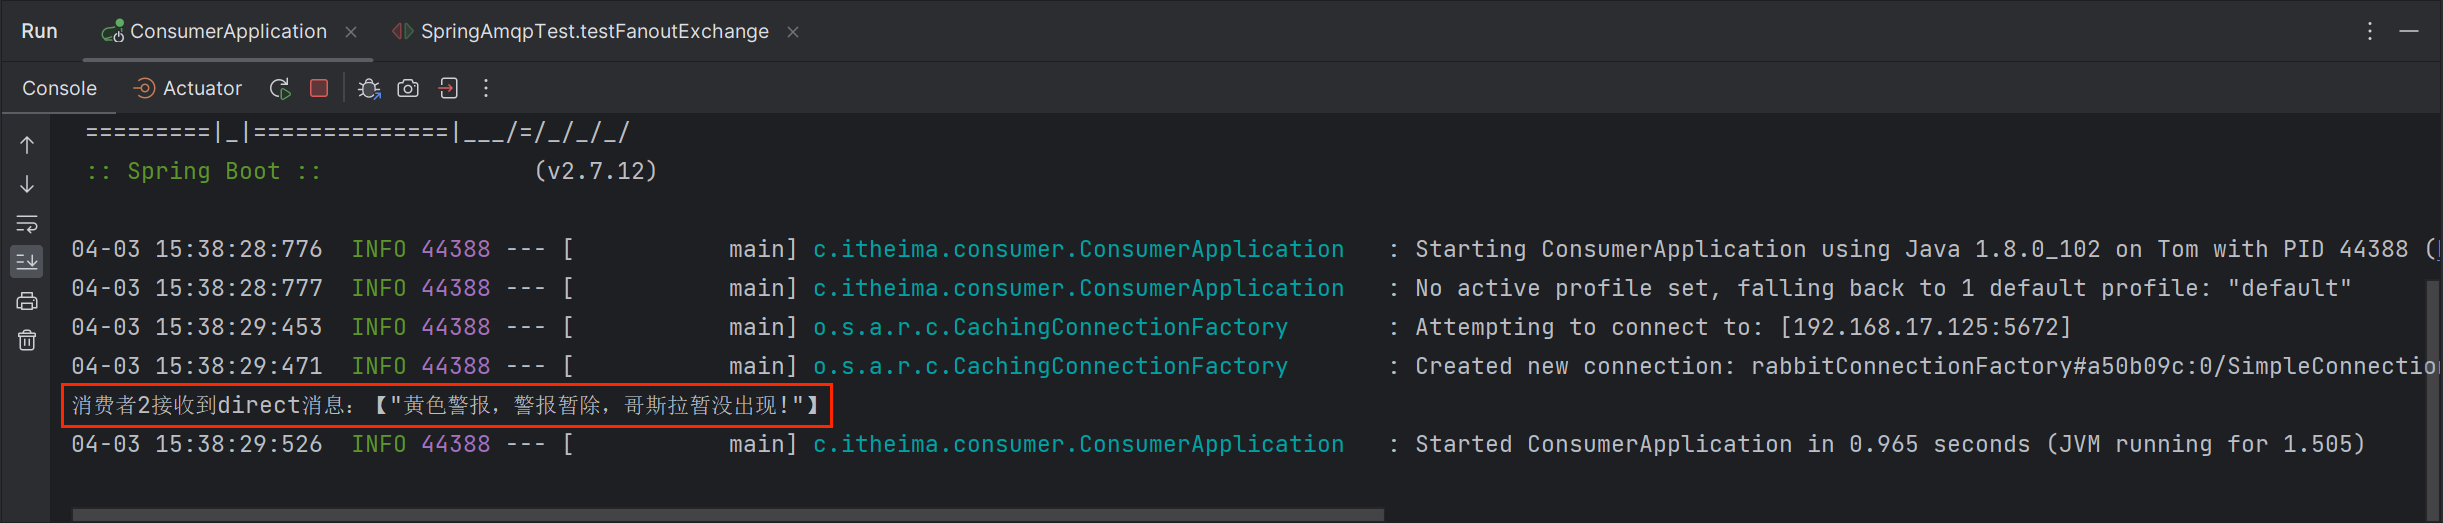
Task: Open more actions in console toolbar
Action: tap(486, 89)
